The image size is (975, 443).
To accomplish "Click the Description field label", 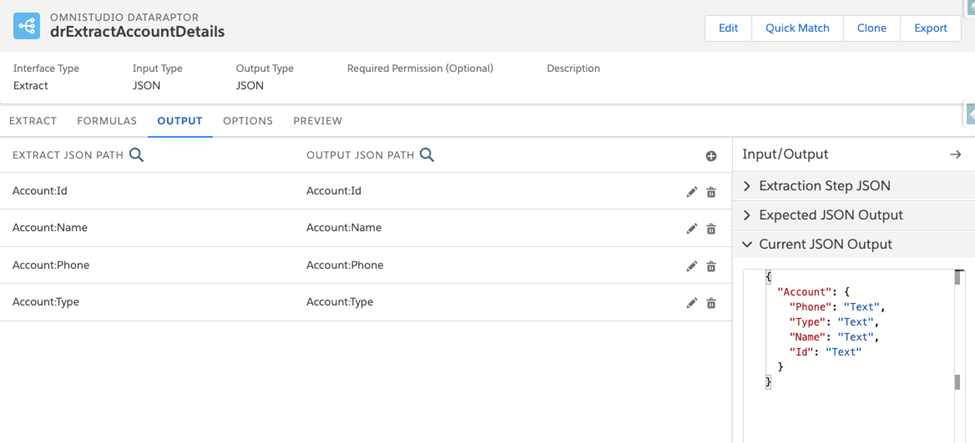I will click(573, 68).
